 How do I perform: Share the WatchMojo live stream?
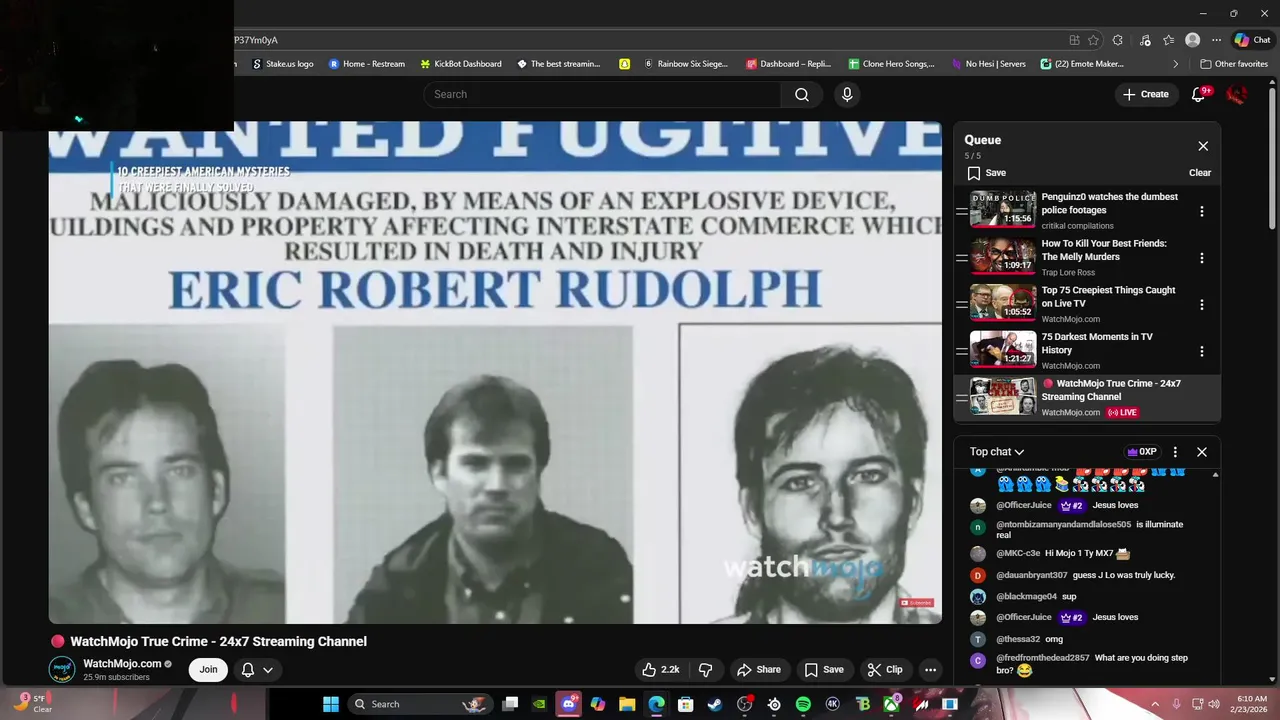point(759,670)
